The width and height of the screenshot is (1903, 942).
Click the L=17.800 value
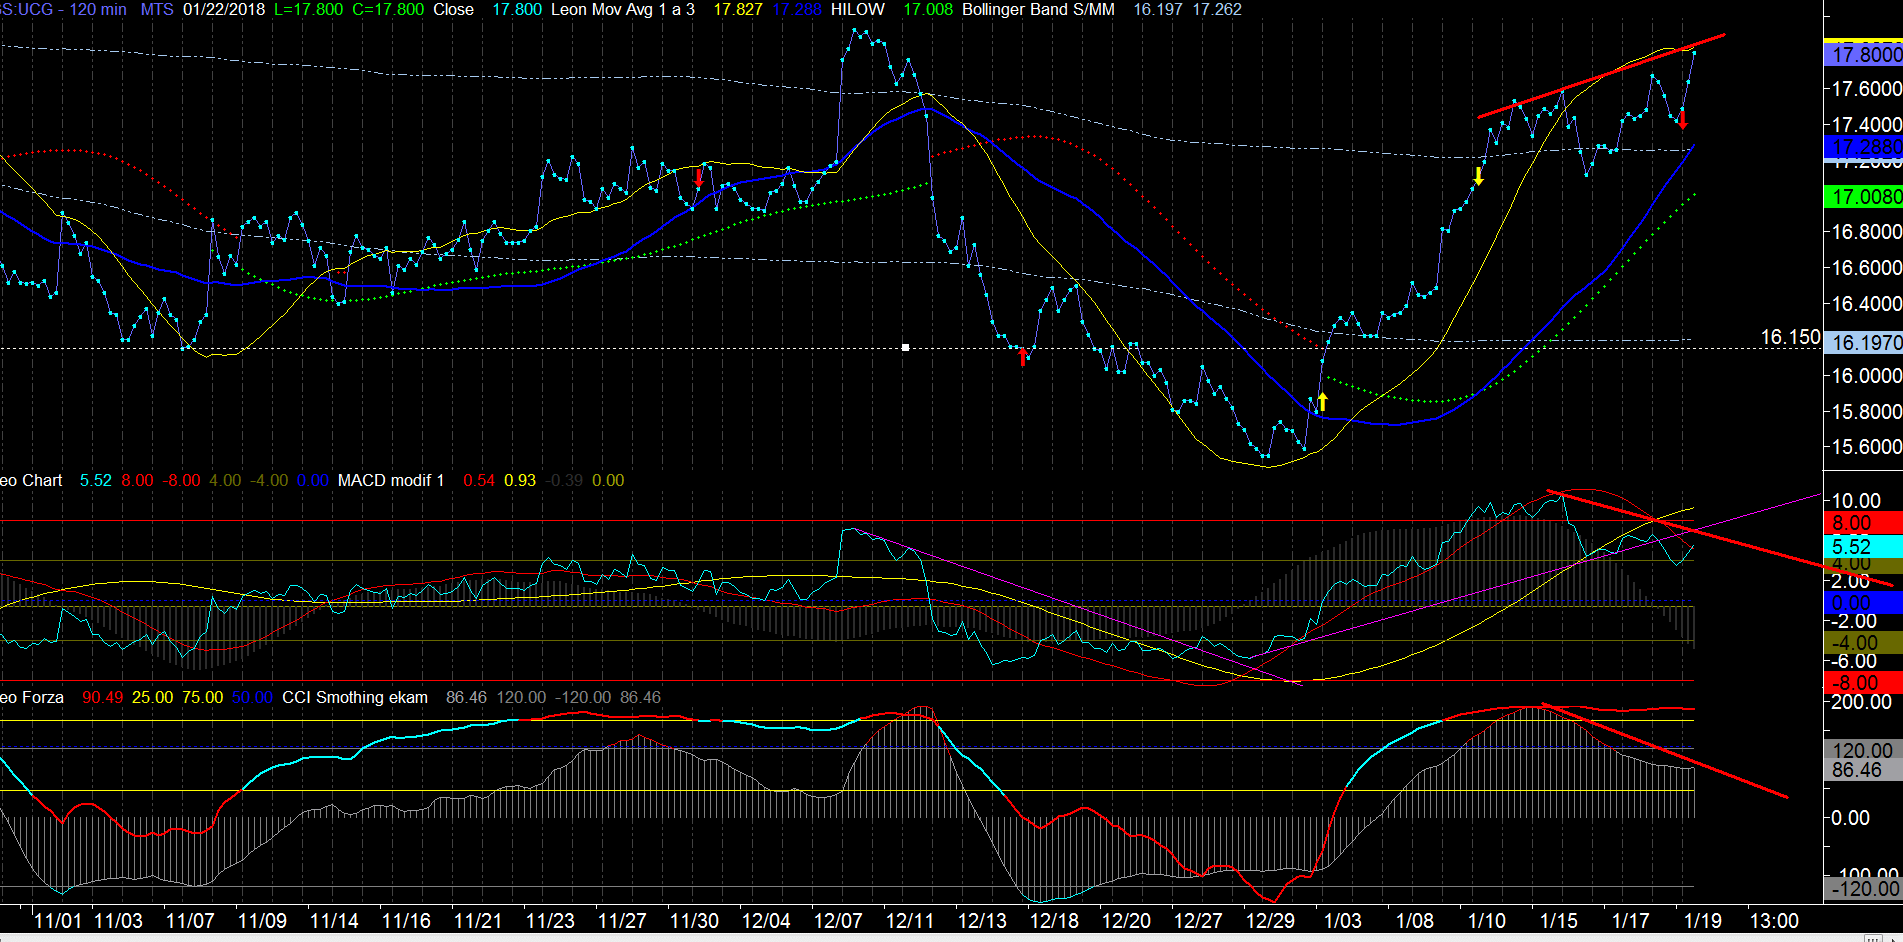308,9
